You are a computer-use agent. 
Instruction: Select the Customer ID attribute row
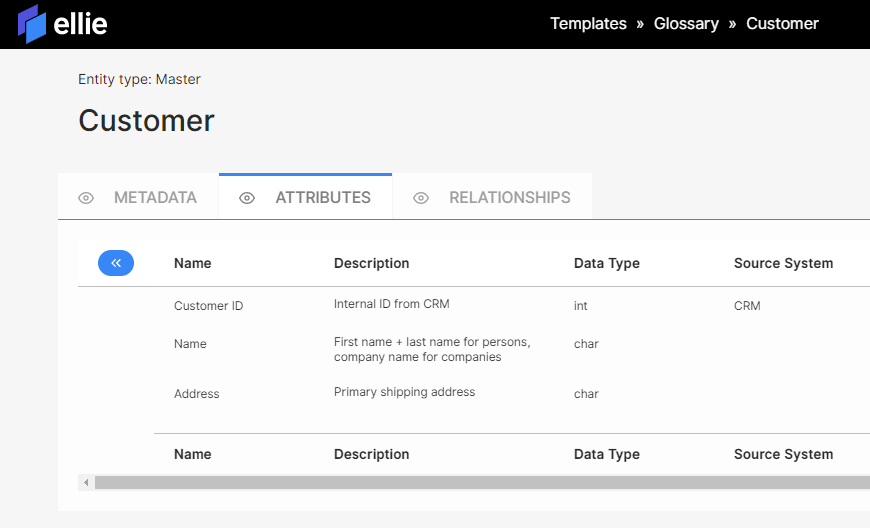click(x=209, y=306)
